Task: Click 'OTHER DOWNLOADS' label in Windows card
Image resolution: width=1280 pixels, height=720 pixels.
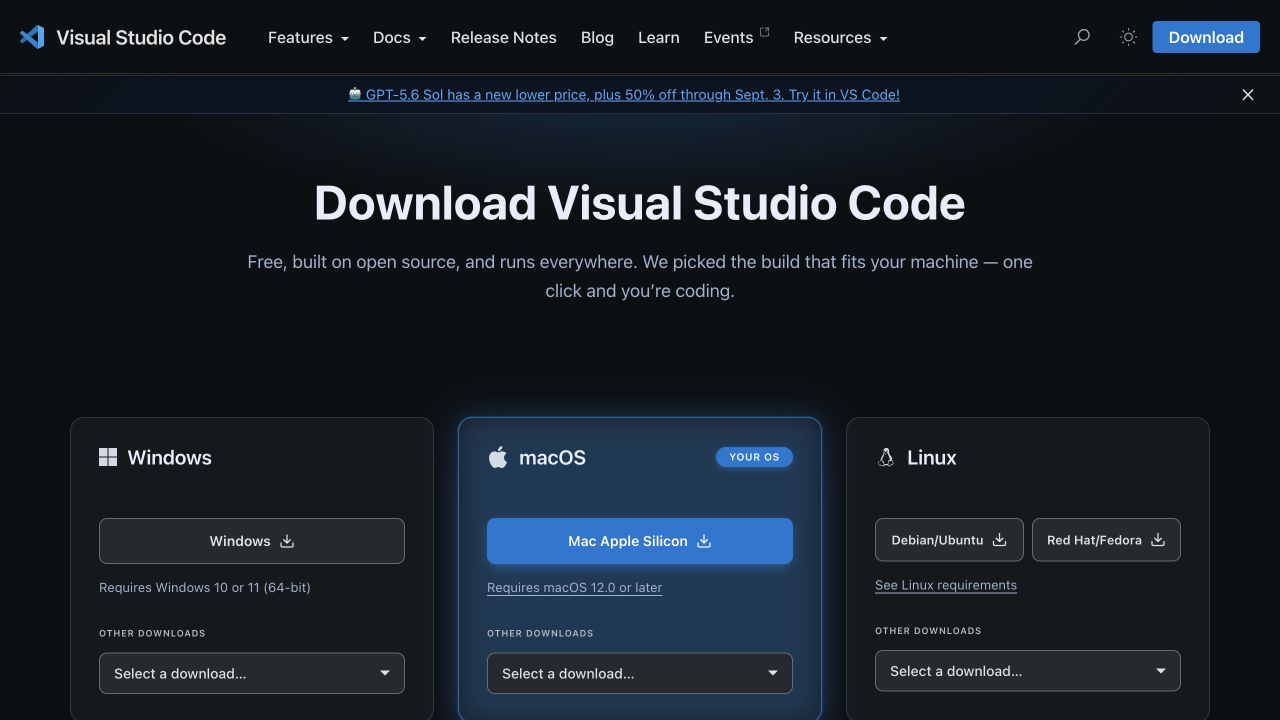Action: pos(152,633)
